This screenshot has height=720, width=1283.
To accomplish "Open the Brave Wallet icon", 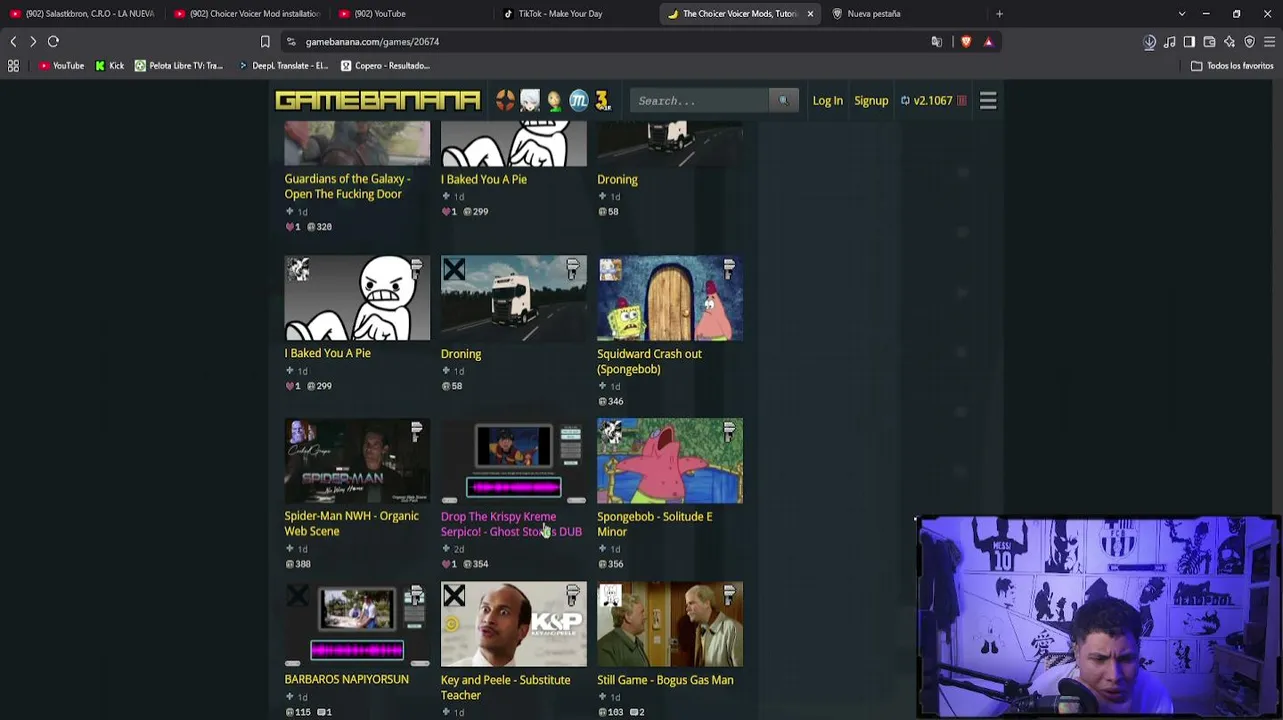I will [x=1209, y=42].
